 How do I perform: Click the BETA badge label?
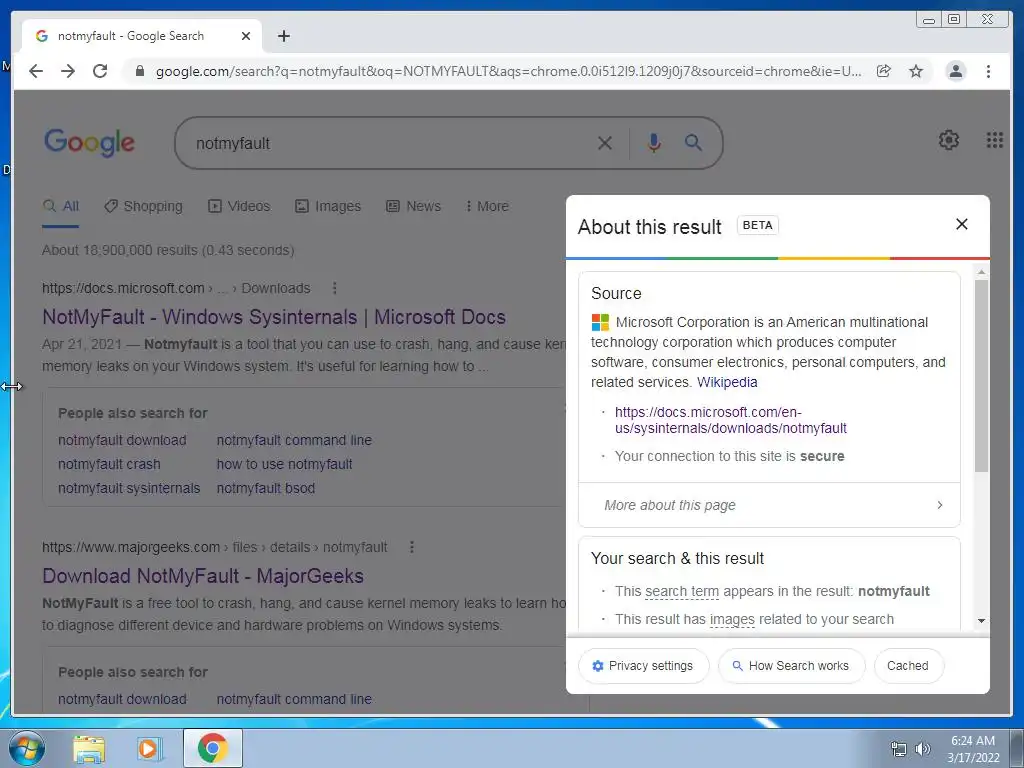pos(758,225)
